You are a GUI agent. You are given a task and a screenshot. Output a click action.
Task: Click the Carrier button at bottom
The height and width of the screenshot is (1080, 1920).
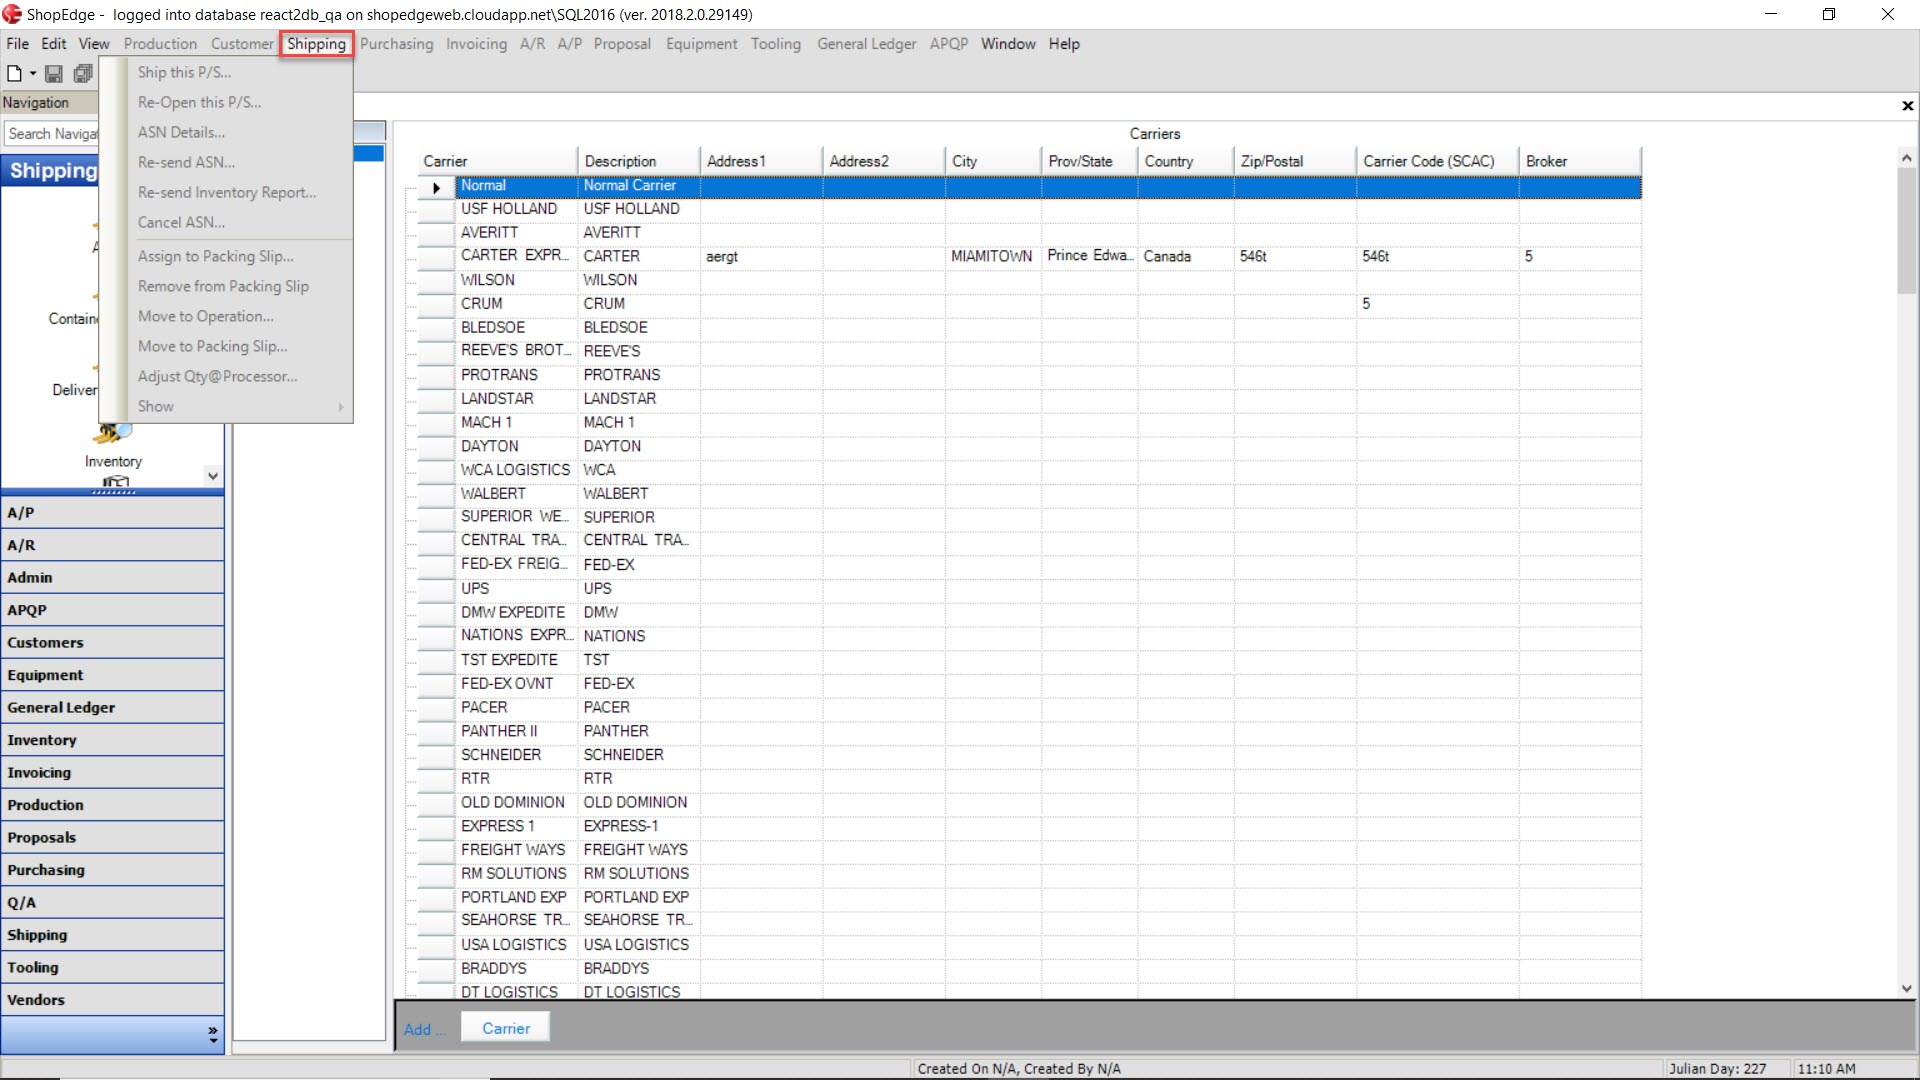pyautogui.click(x=505, y=1027)
